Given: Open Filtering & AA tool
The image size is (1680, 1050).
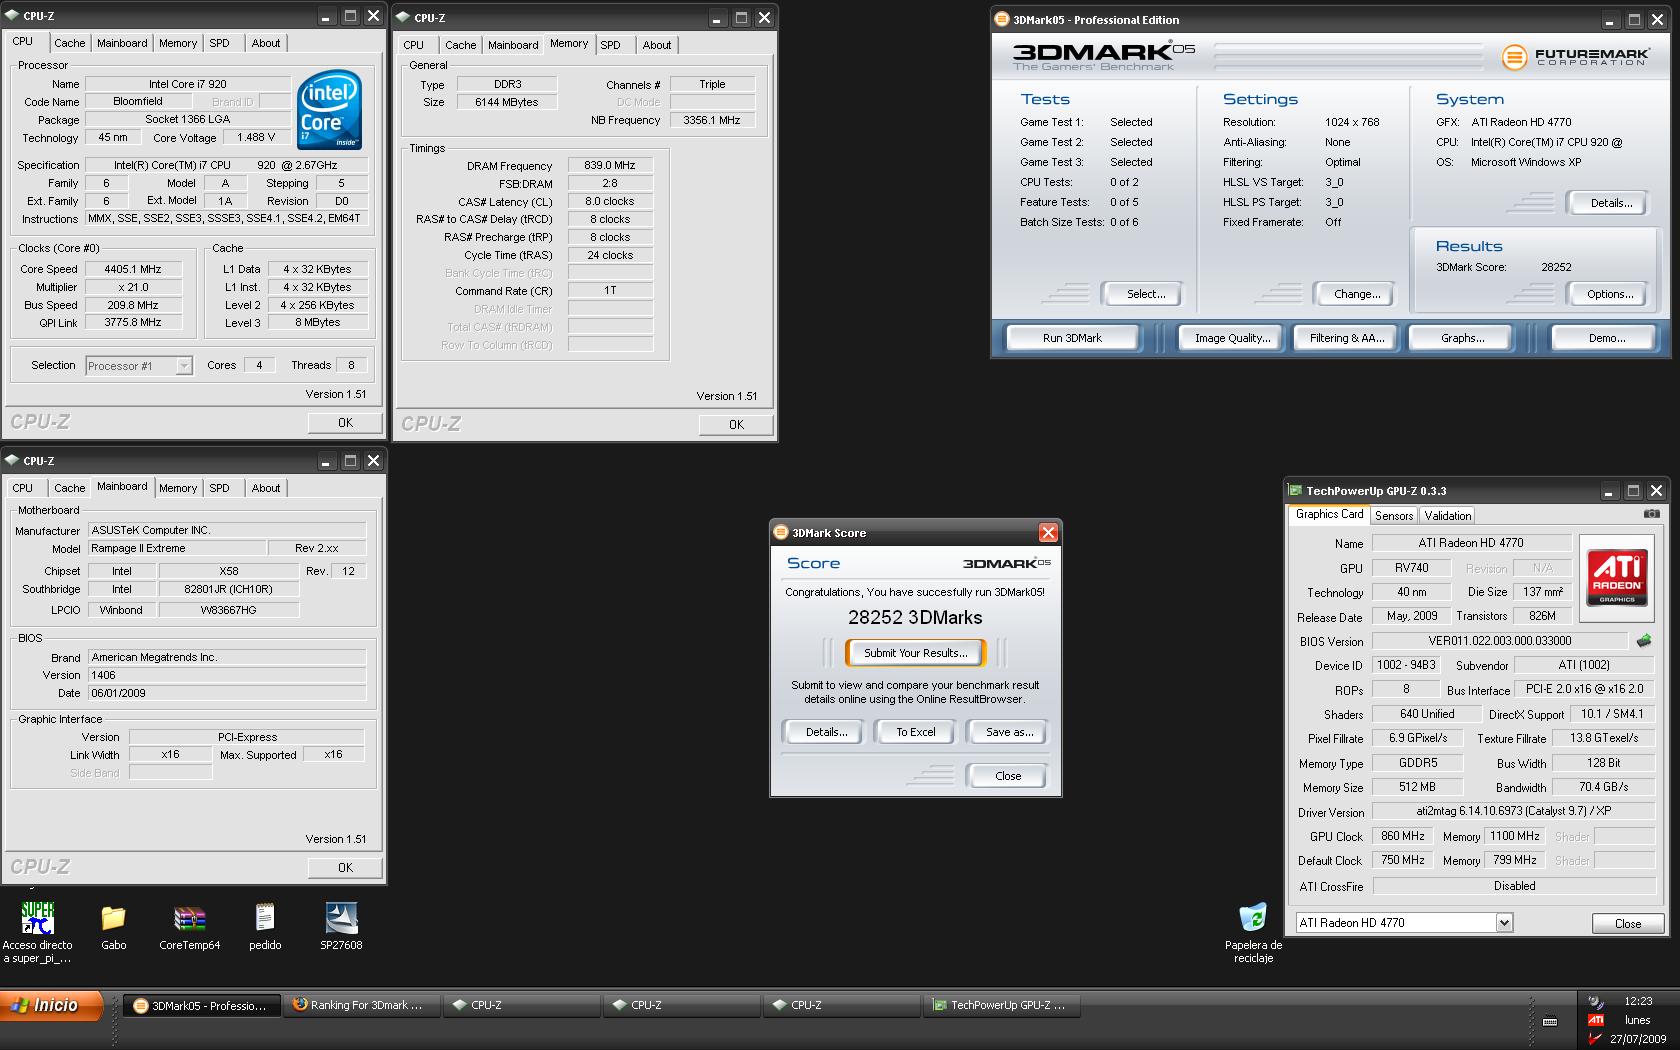Looking at the screenshot, I should pos(1347,338).
